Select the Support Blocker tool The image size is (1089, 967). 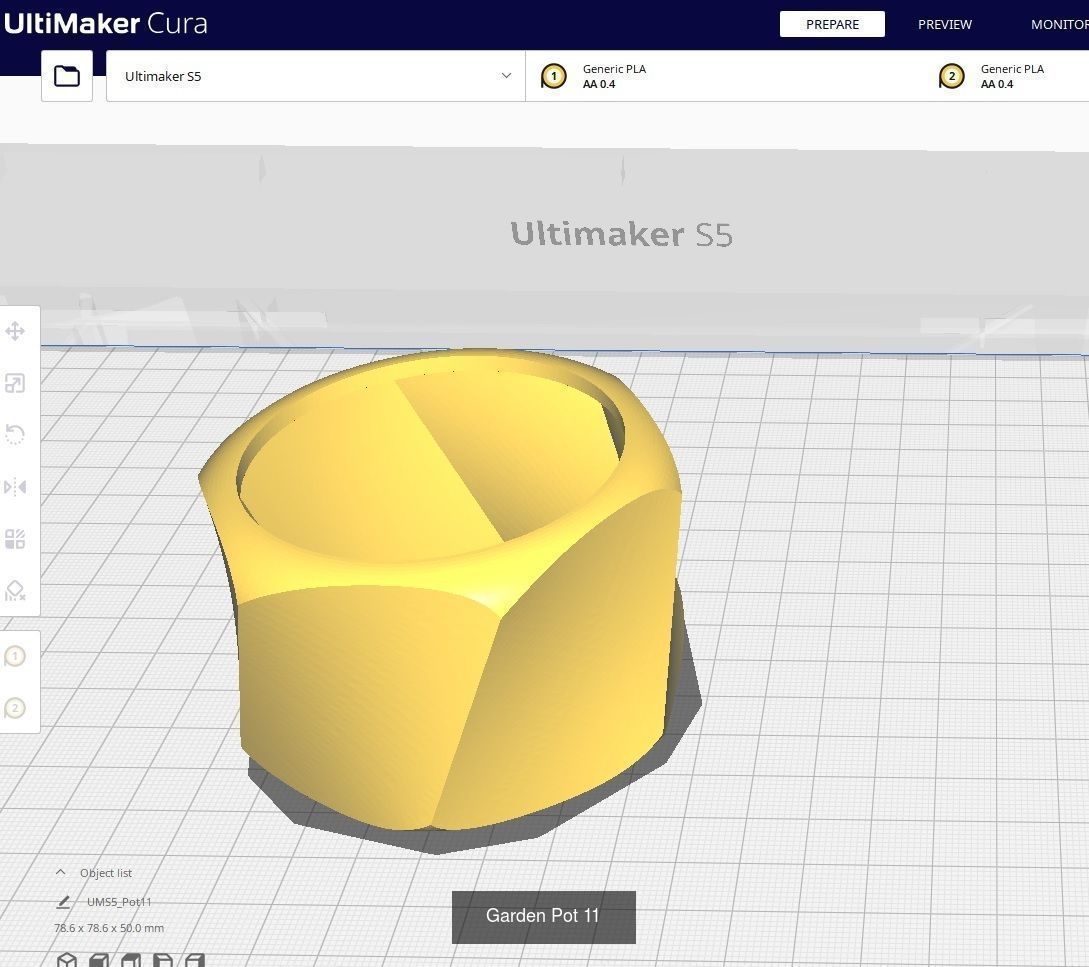click(15, 591)
